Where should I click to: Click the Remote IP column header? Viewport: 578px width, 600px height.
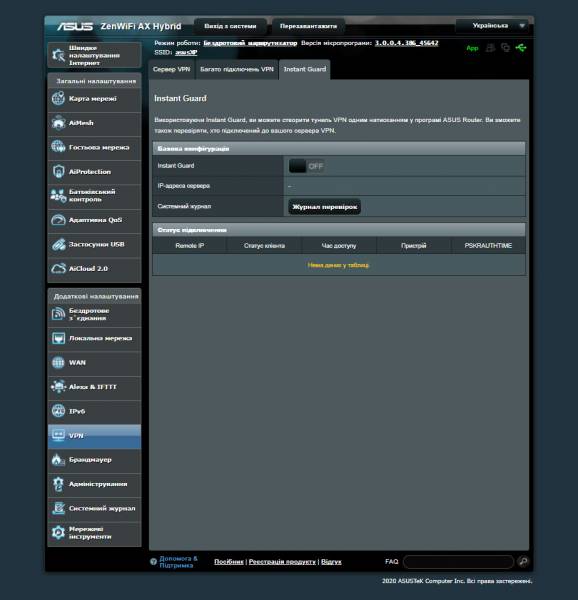tap(190, 246)
